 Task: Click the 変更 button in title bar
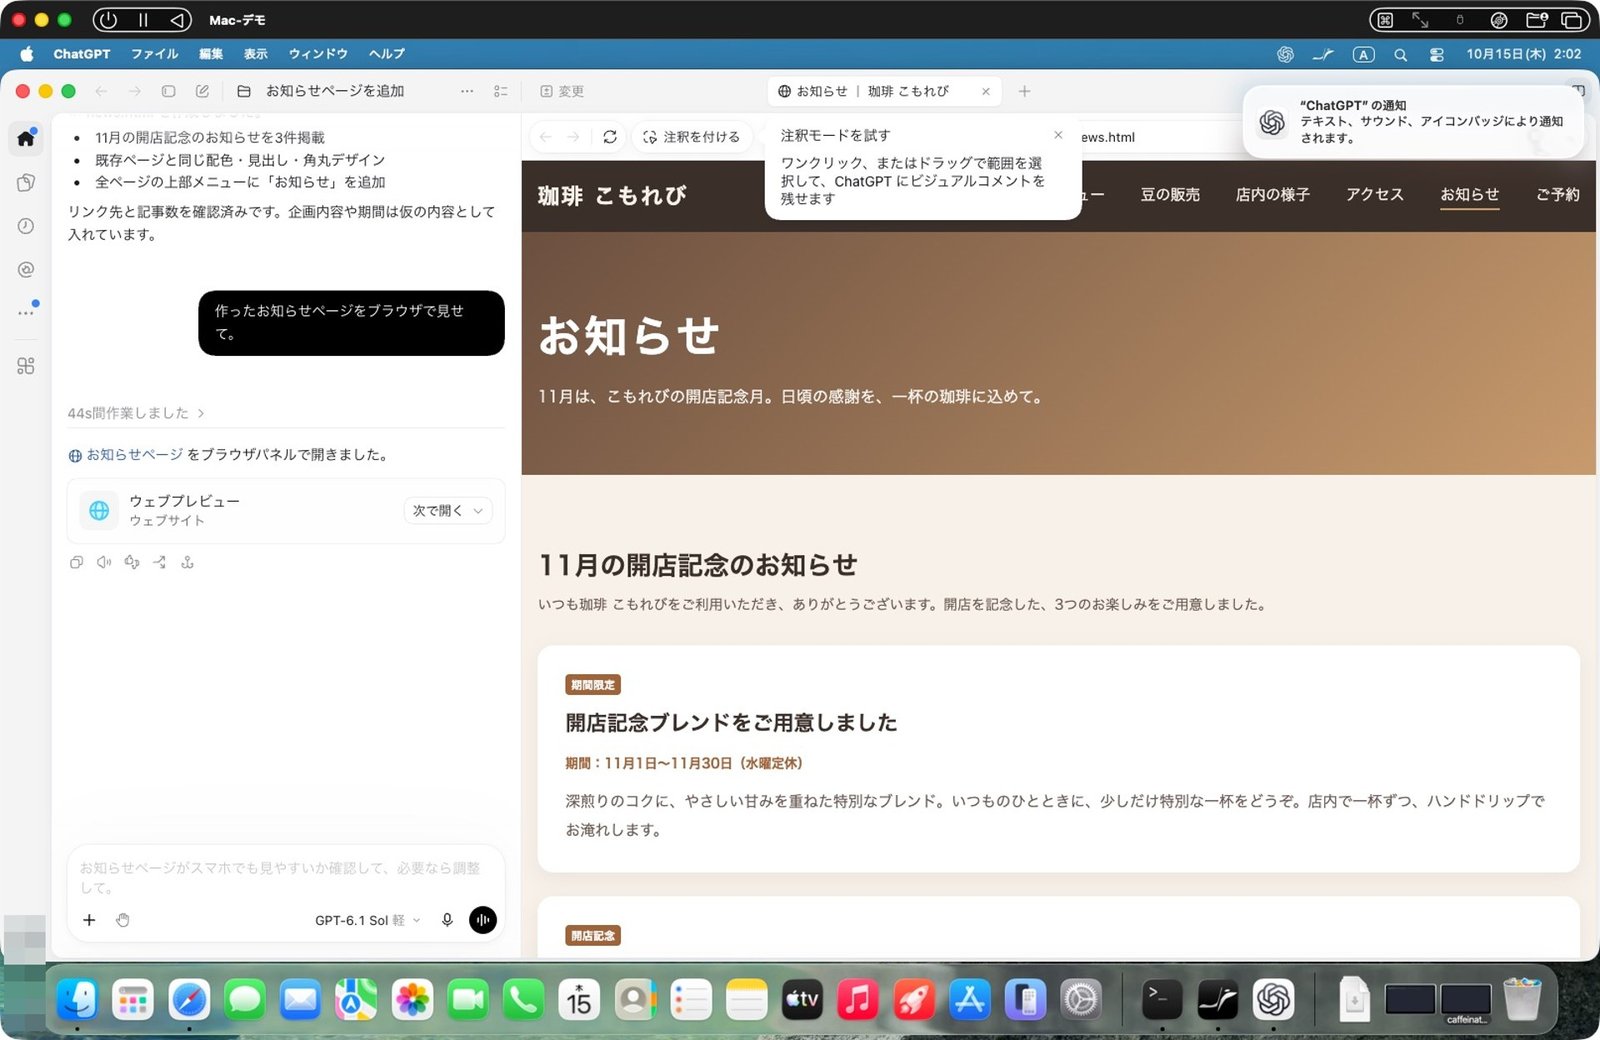coord(562,91)
